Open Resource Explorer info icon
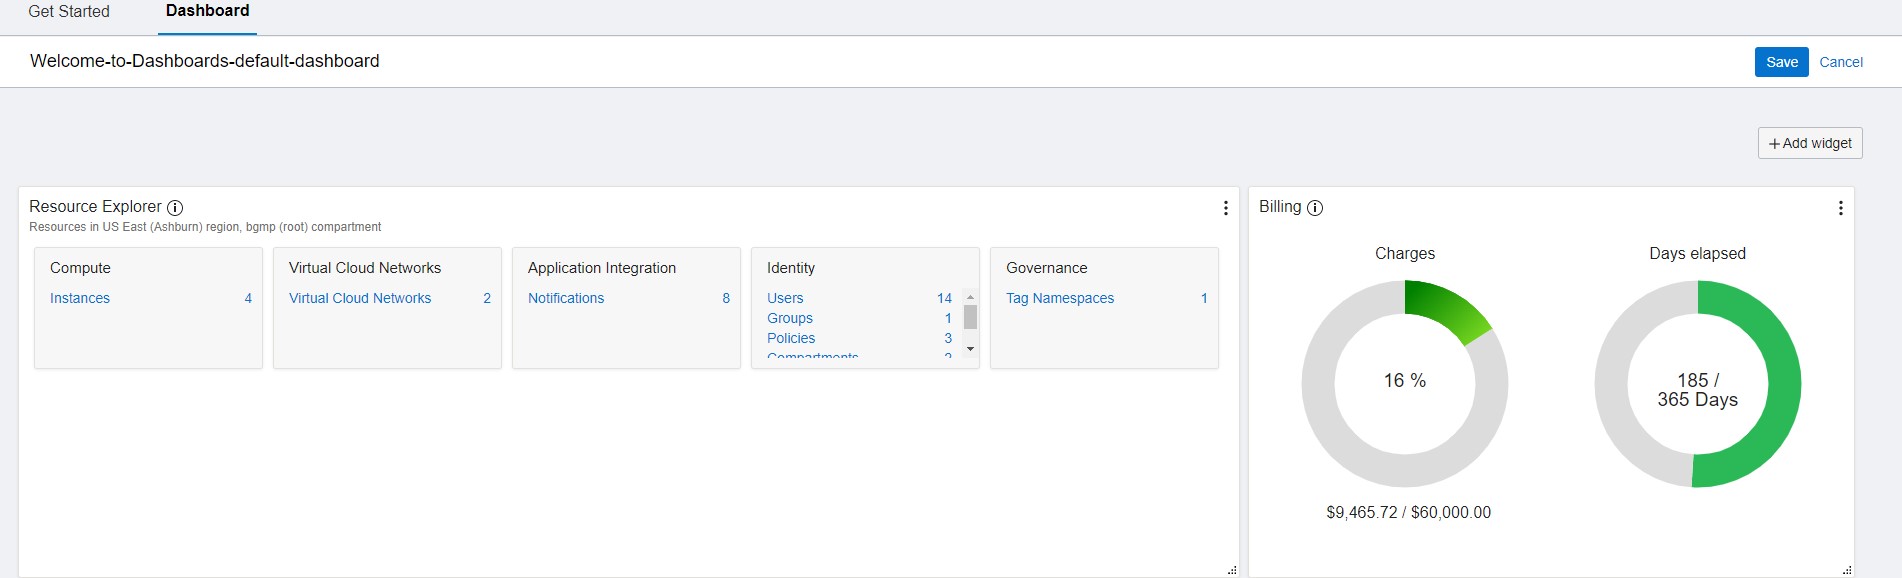 coord(175,208)
